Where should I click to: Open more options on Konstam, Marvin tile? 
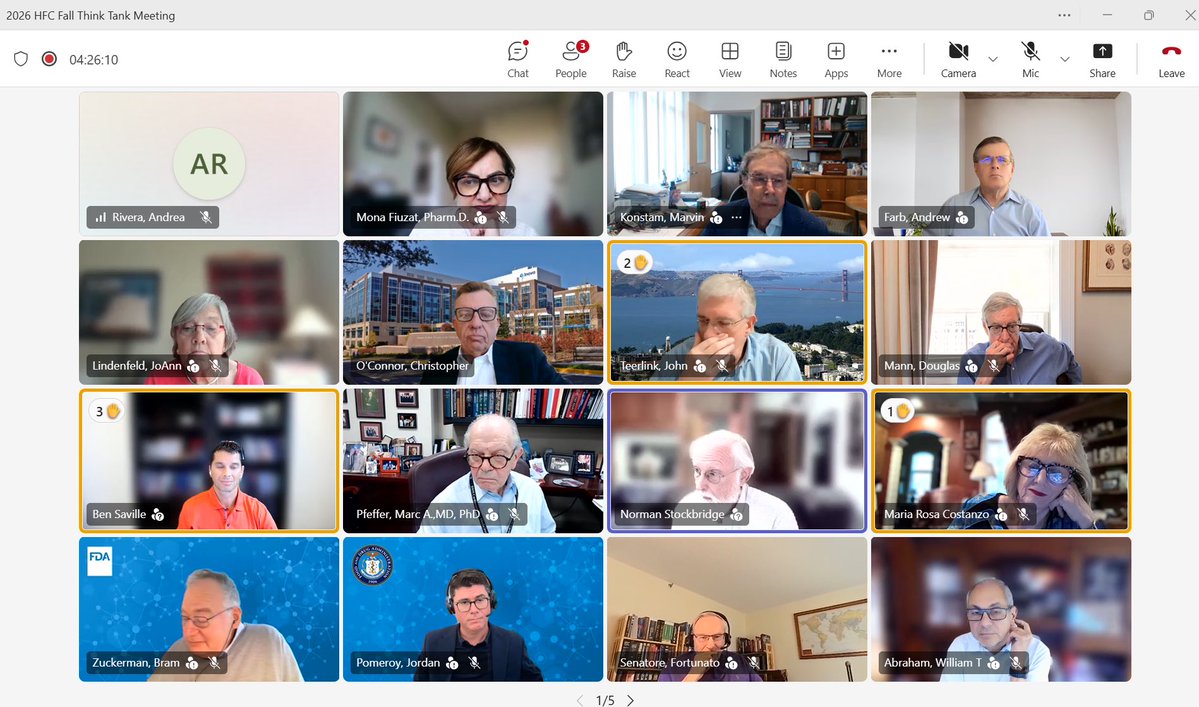pyautogui.click(x=736, y=217)
